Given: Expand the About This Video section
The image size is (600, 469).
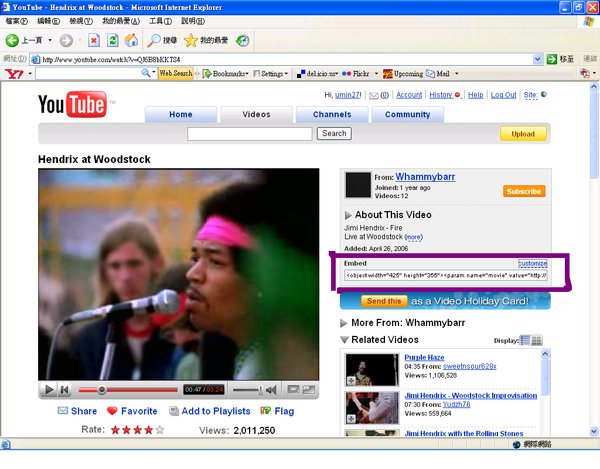Looking at the screenshot, I should (348, 215).
